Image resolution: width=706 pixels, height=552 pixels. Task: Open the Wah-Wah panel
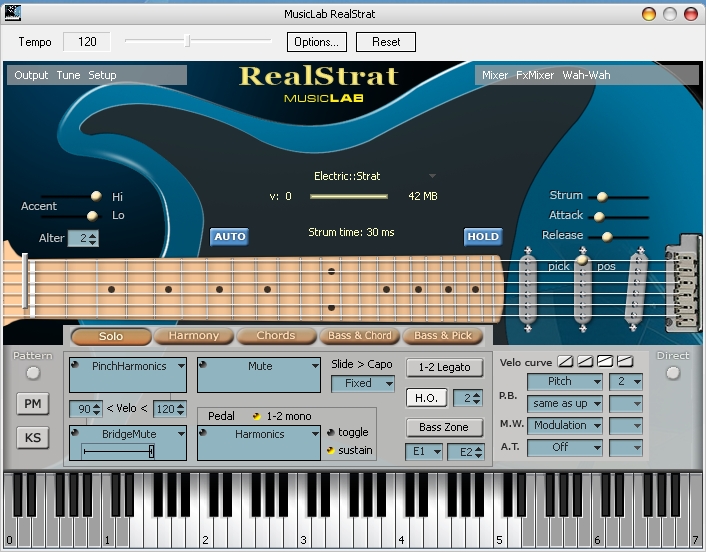(x=586, y=75)
